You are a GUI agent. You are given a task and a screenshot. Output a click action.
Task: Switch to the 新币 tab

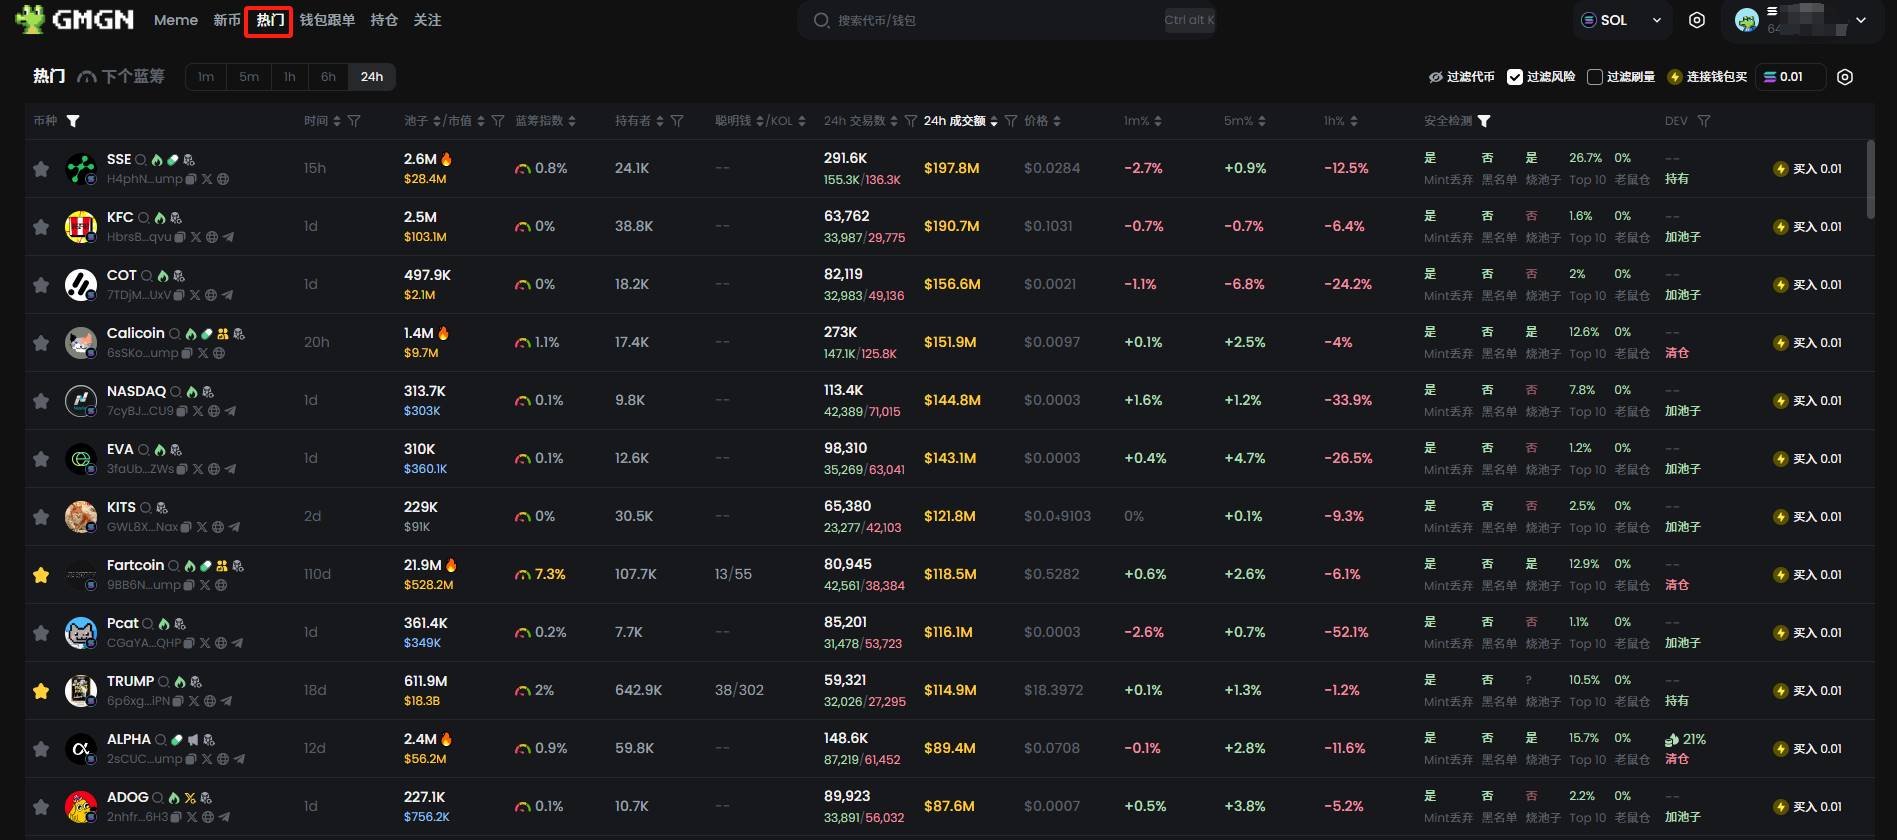tap(227, 20)
